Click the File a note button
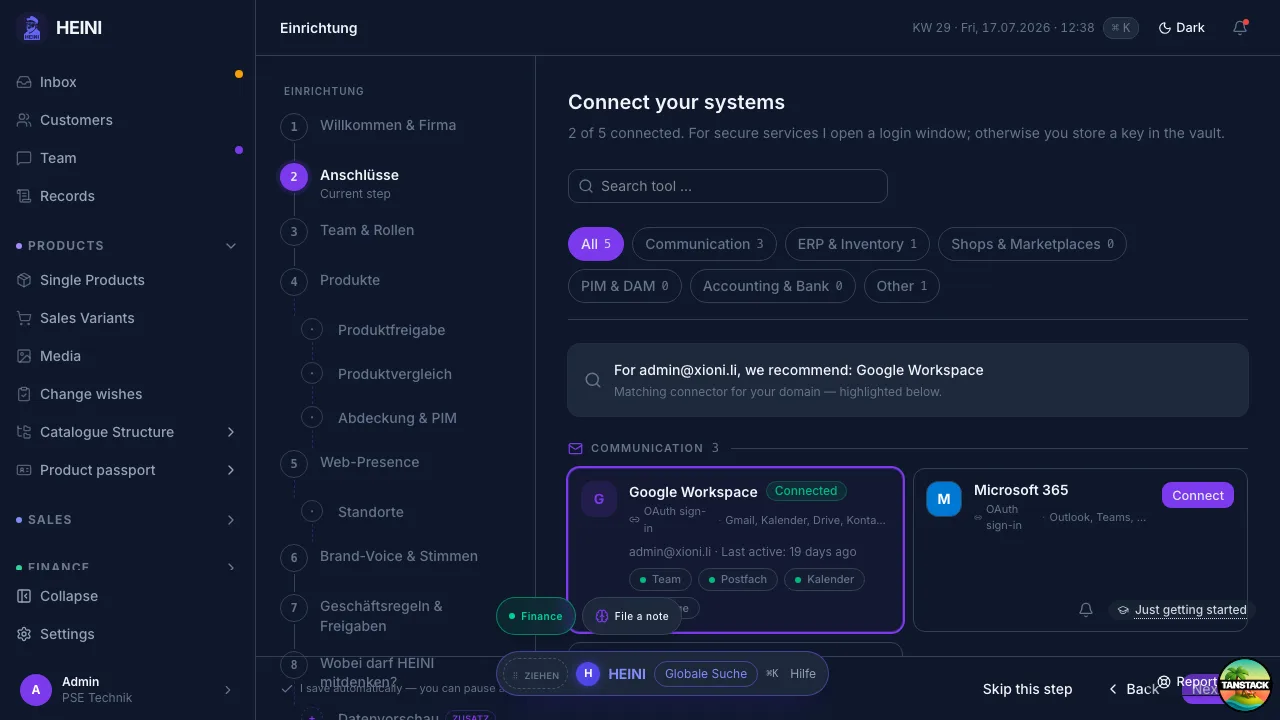The image size is (1280, 720). click(x=632, y=616)
